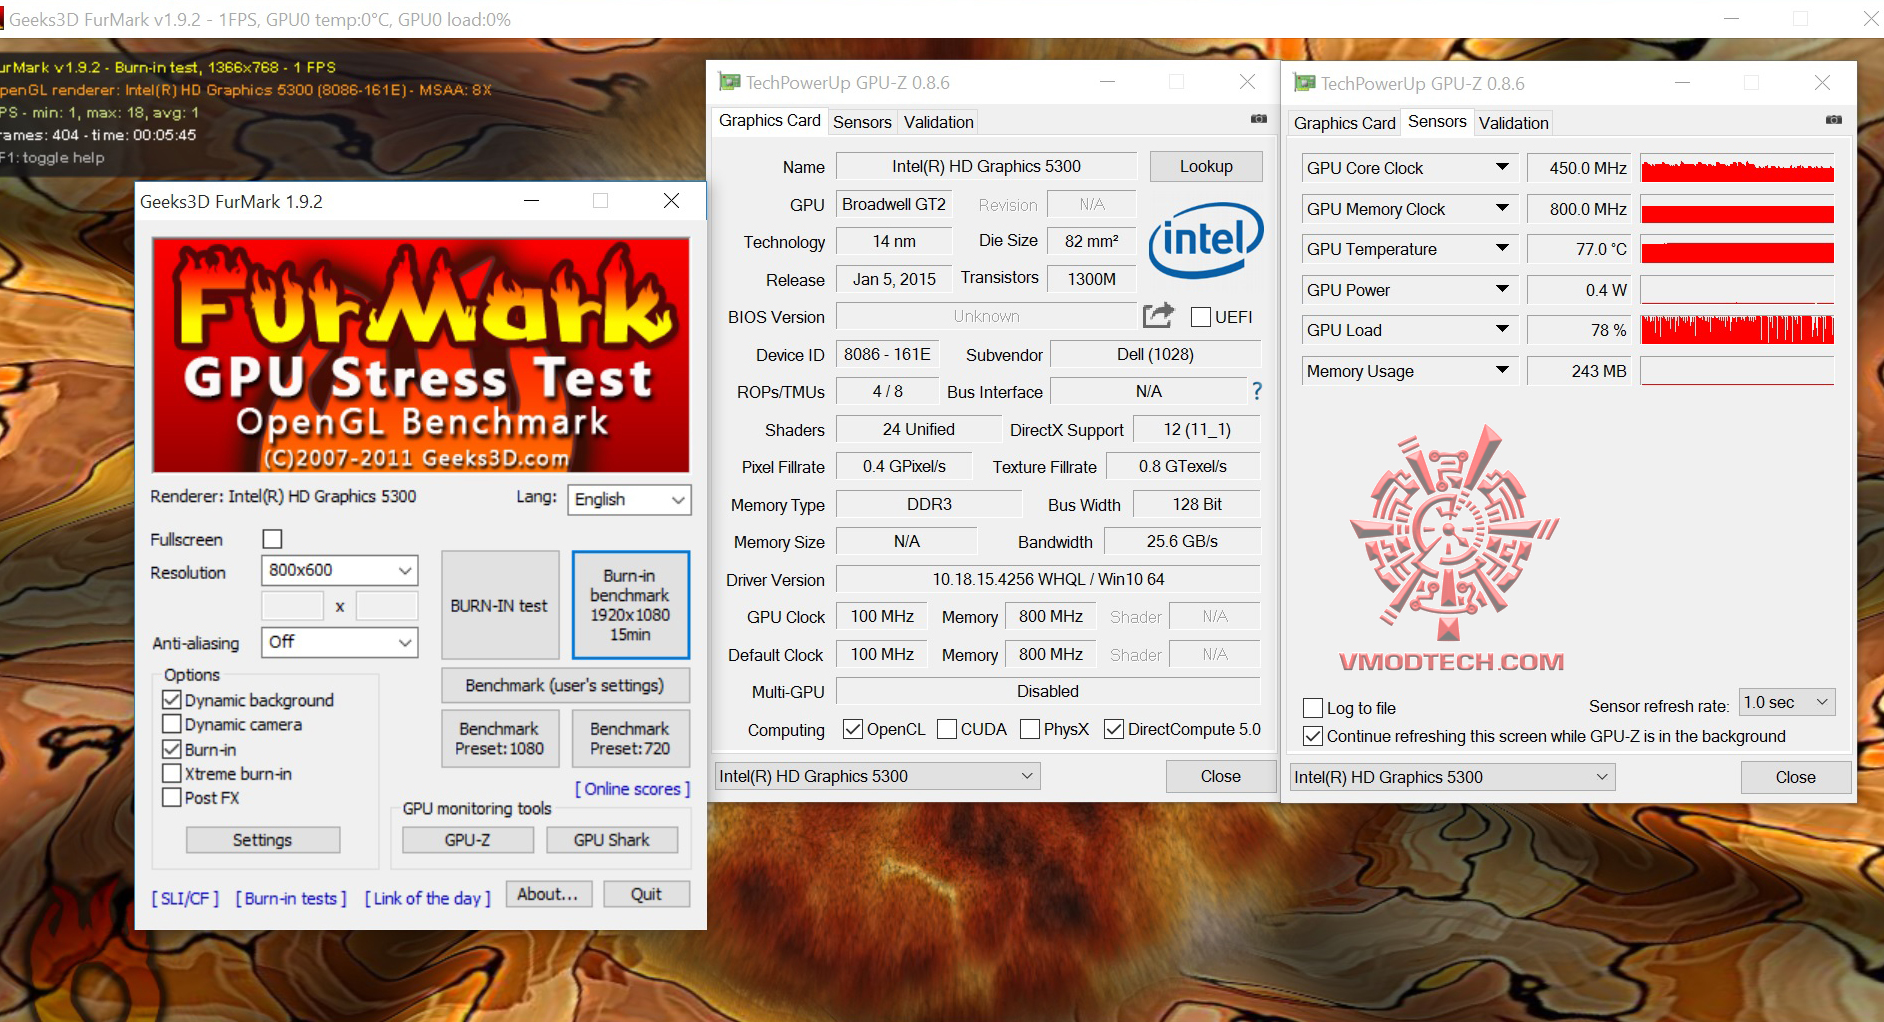1884x1022 pixels.
Task: Open Validation tab in left GPU-Z window
Action: tap(938, 122)
